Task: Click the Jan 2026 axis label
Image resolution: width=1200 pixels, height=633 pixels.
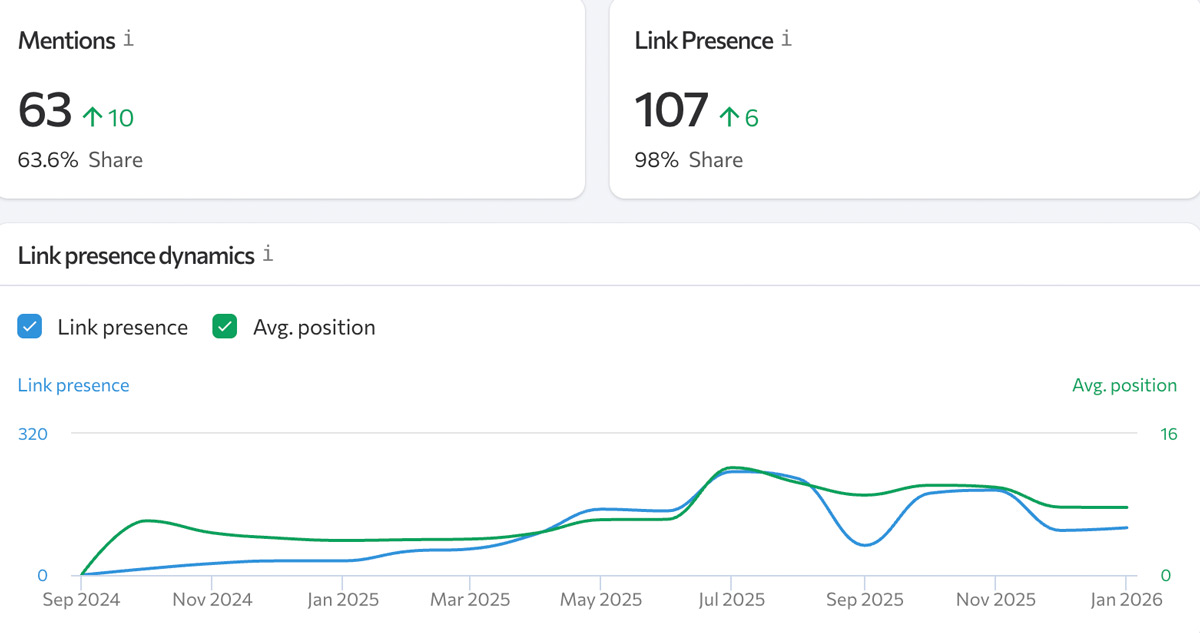Action: (x=1125, y=600)
